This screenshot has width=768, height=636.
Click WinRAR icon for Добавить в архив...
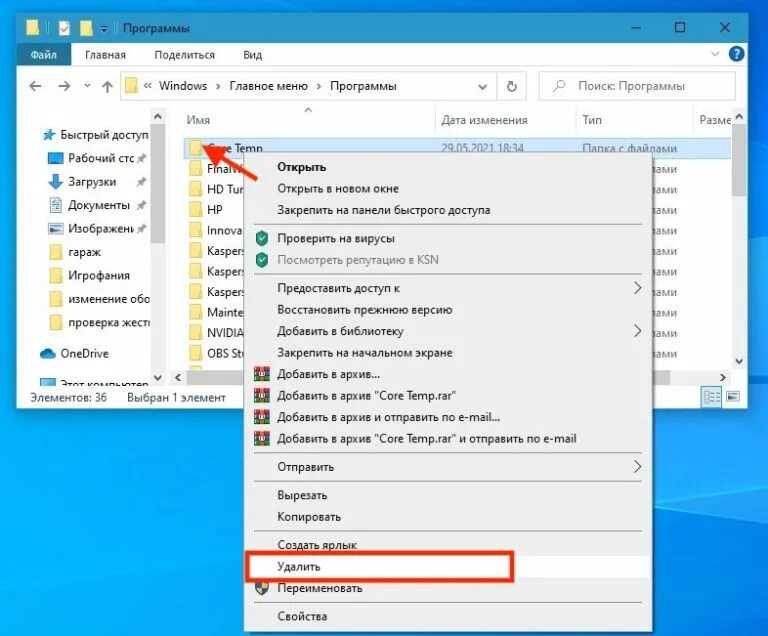click(x=262, y=374)
